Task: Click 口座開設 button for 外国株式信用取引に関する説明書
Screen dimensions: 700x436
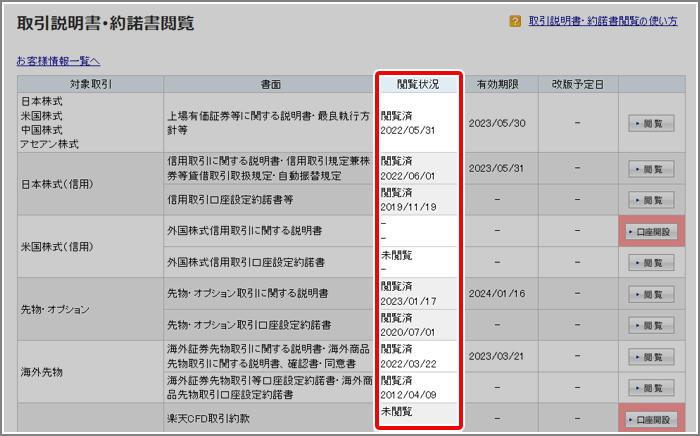Action: 651,232
